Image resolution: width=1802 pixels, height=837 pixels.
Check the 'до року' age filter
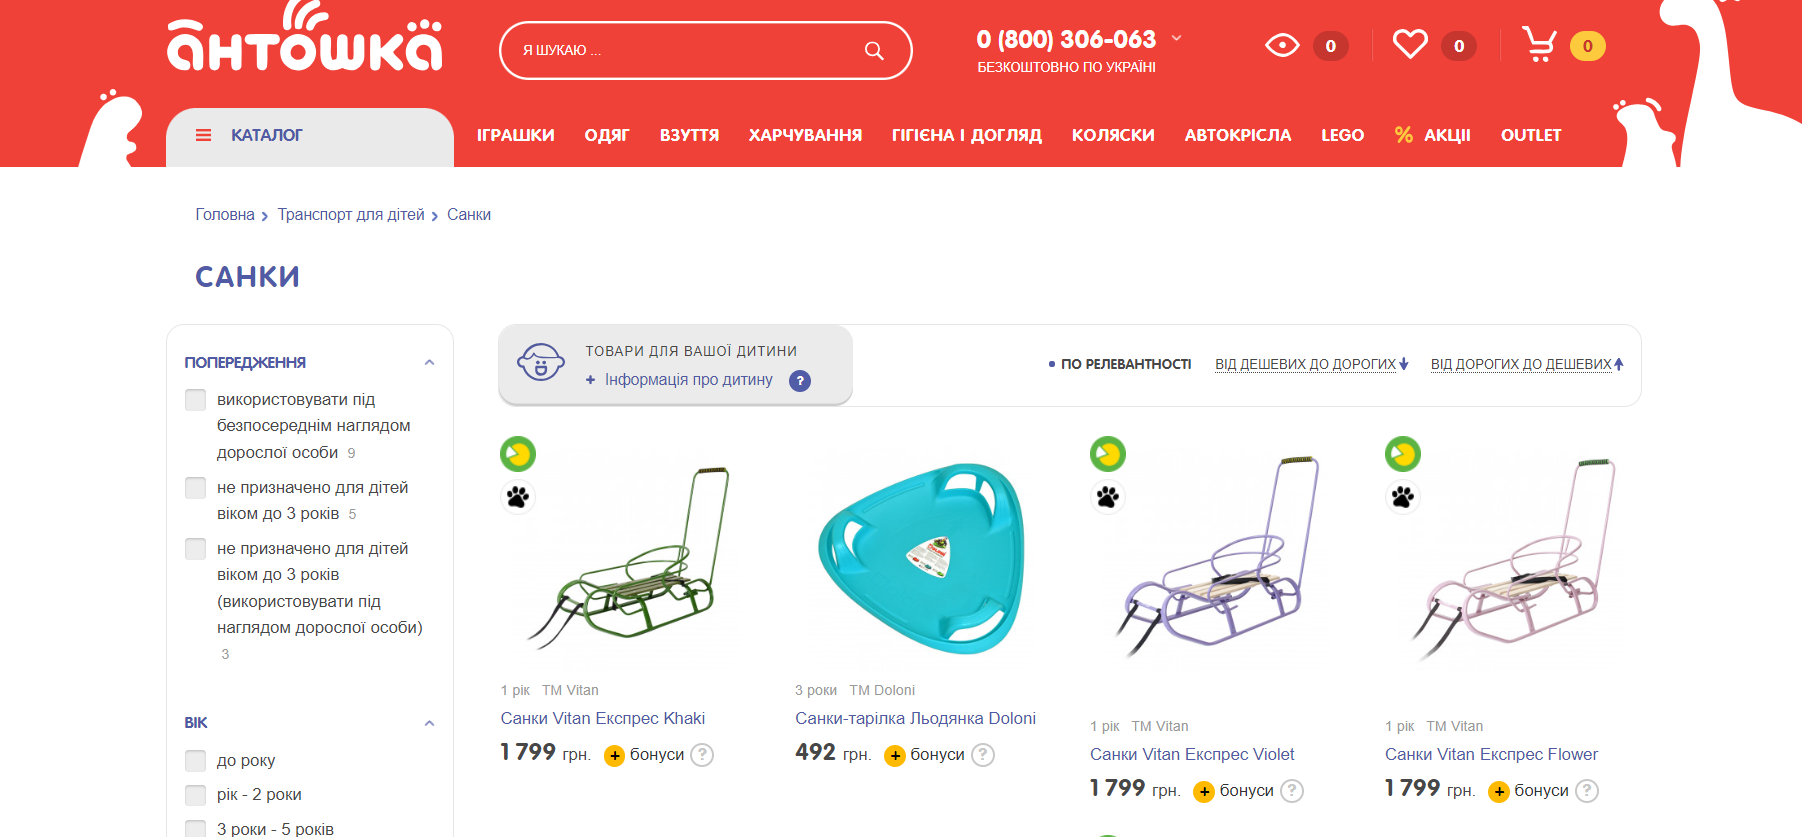pyautogui.click(x=196, y=761)
